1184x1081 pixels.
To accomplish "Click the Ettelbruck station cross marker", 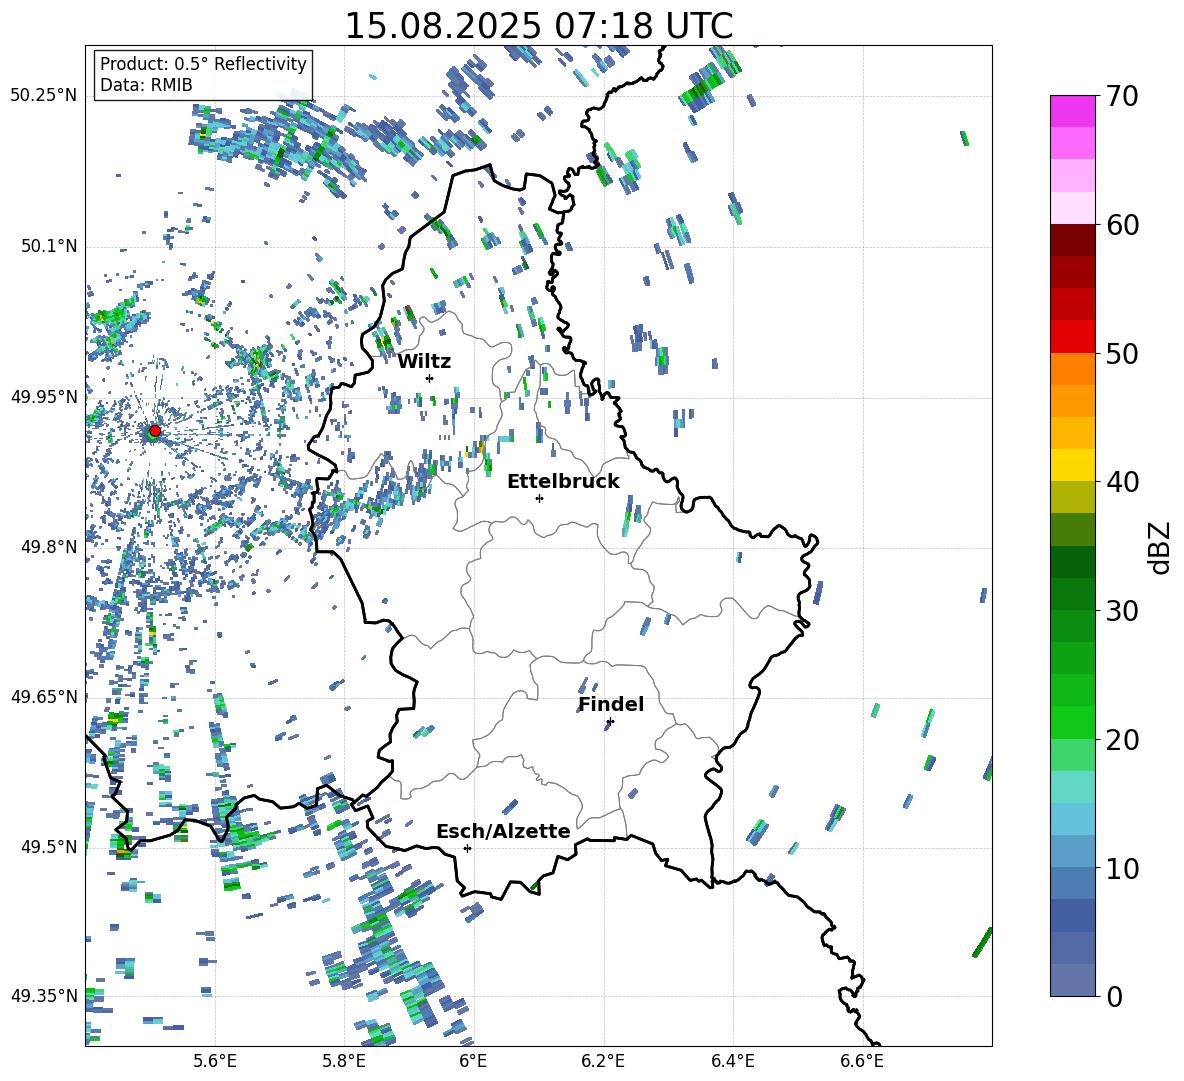I will point(539,498).
